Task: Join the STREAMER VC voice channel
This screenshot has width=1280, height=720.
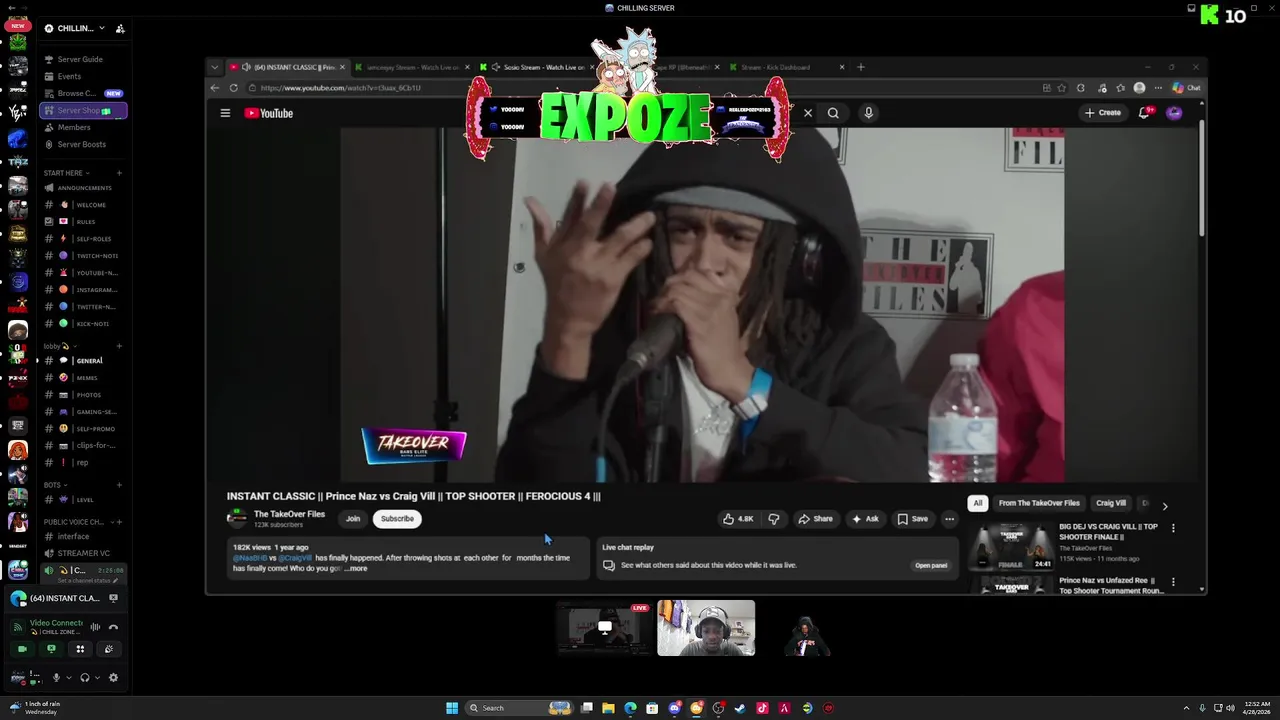Action: click(84, 553)
